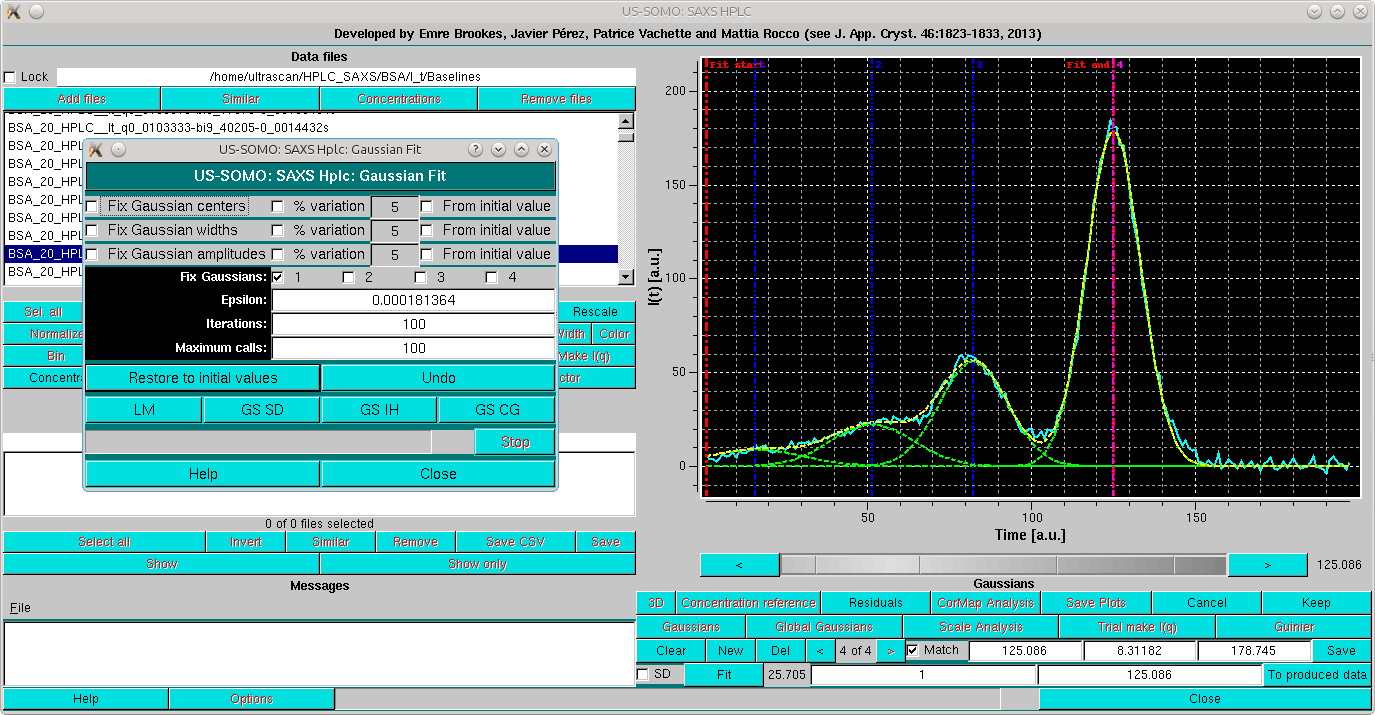1375x715 pixels.
Task: Click the Concentrations button
Action: pos(399,99)
